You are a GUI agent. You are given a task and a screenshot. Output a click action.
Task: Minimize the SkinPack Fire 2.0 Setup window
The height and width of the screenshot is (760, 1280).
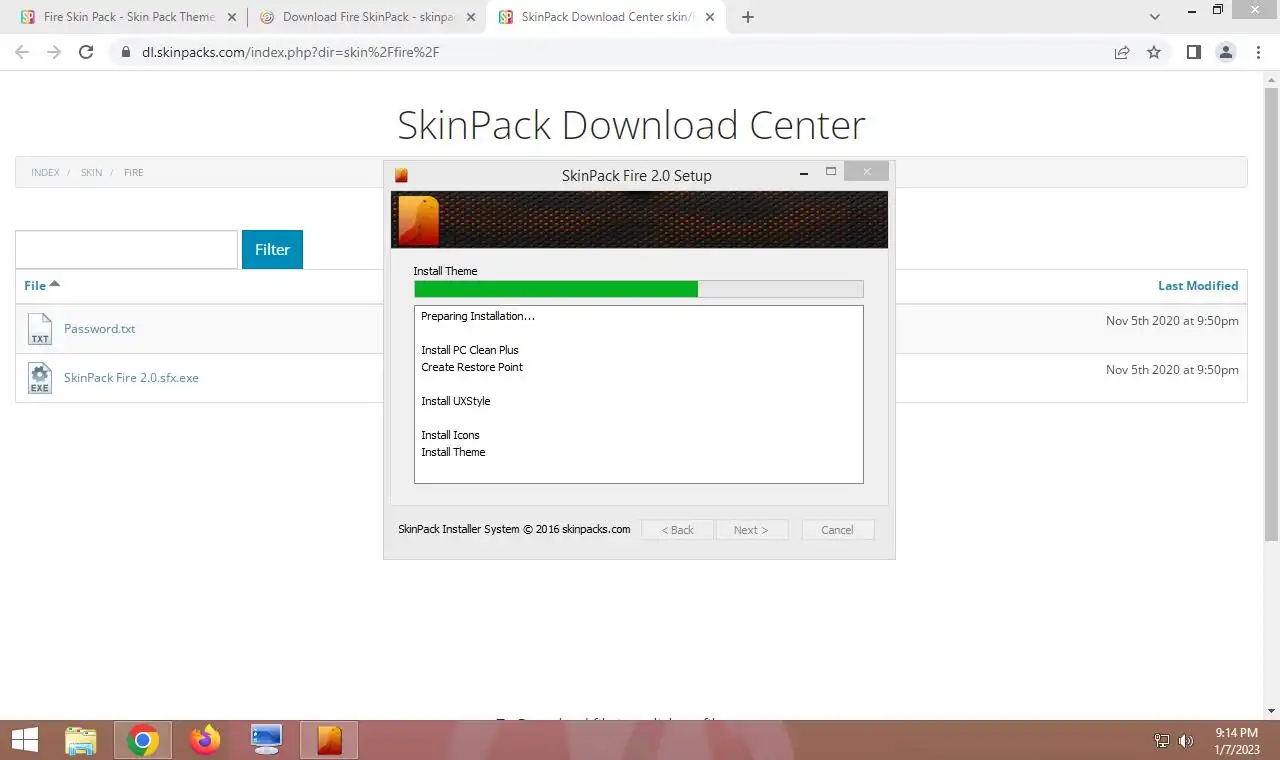[x=805, y=173]
